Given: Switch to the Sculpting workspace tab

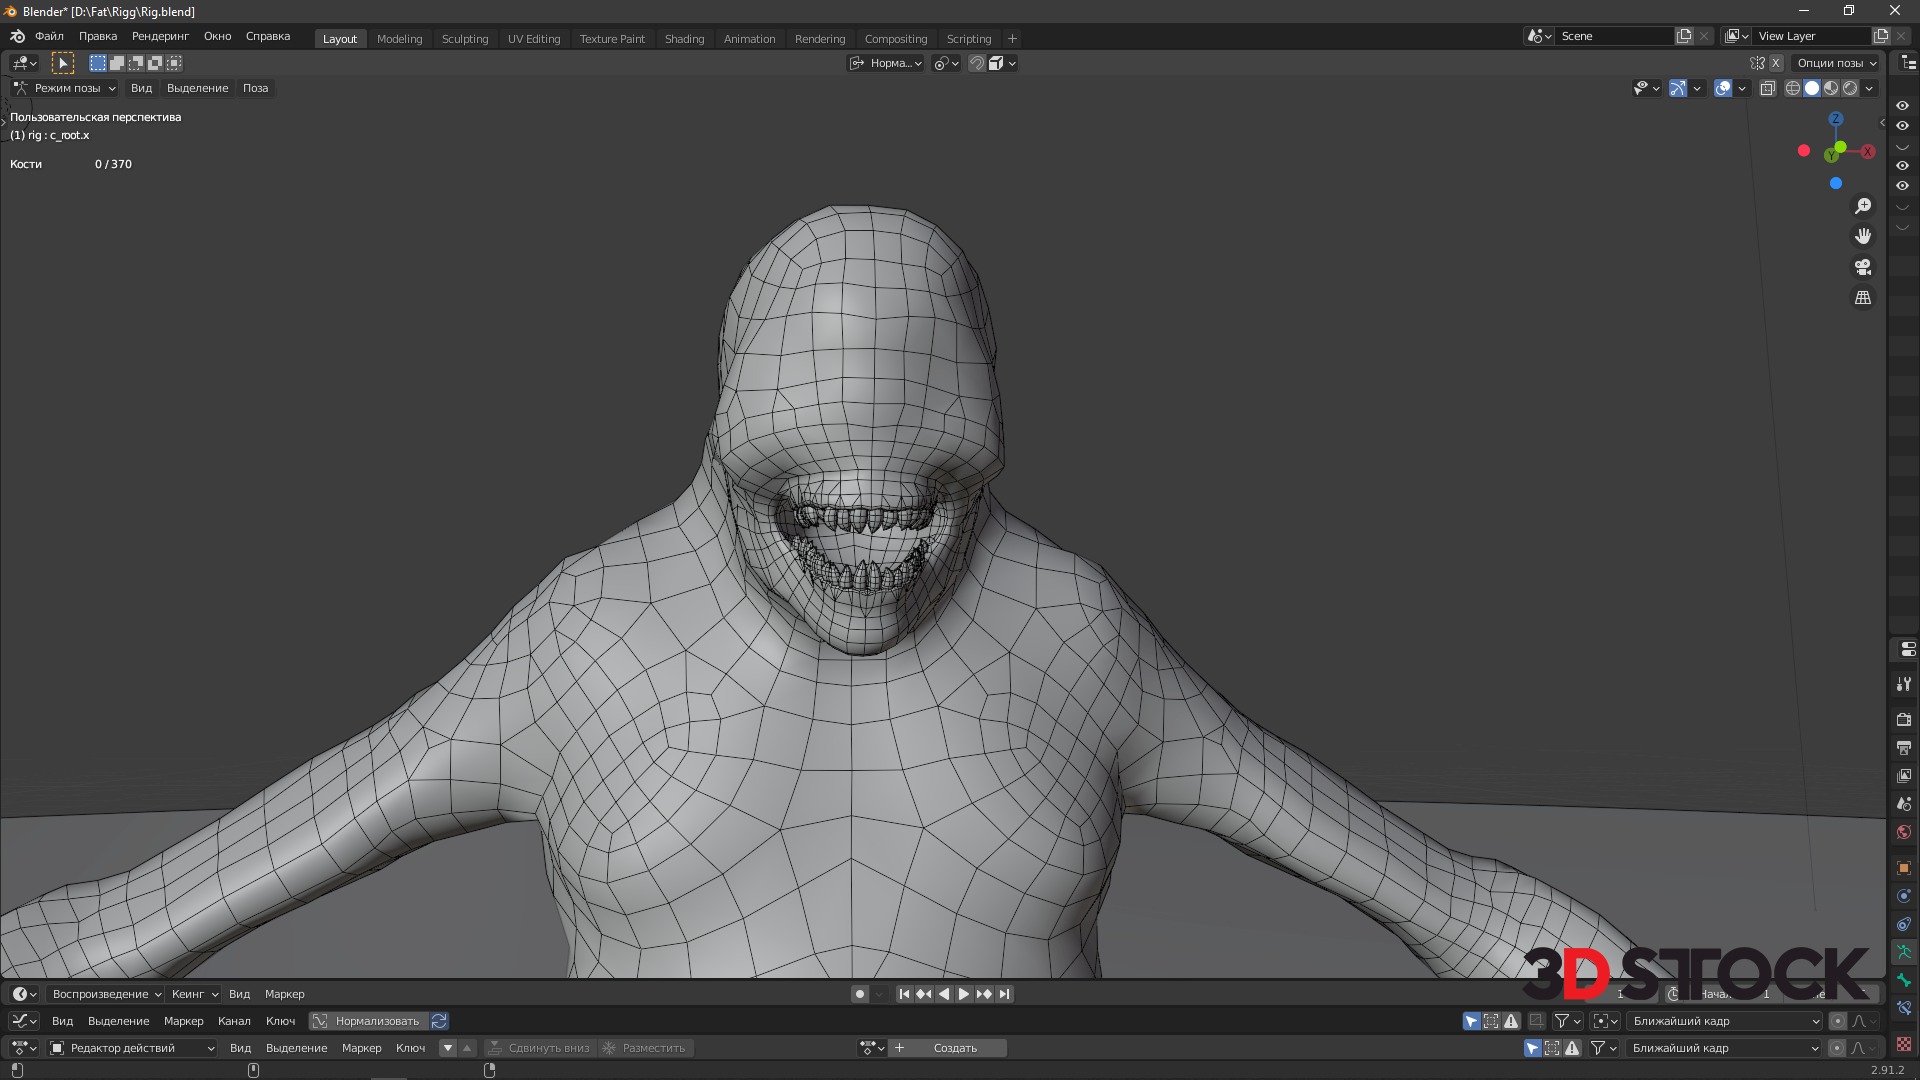Looking at the screenshot, I should point(465,39).
